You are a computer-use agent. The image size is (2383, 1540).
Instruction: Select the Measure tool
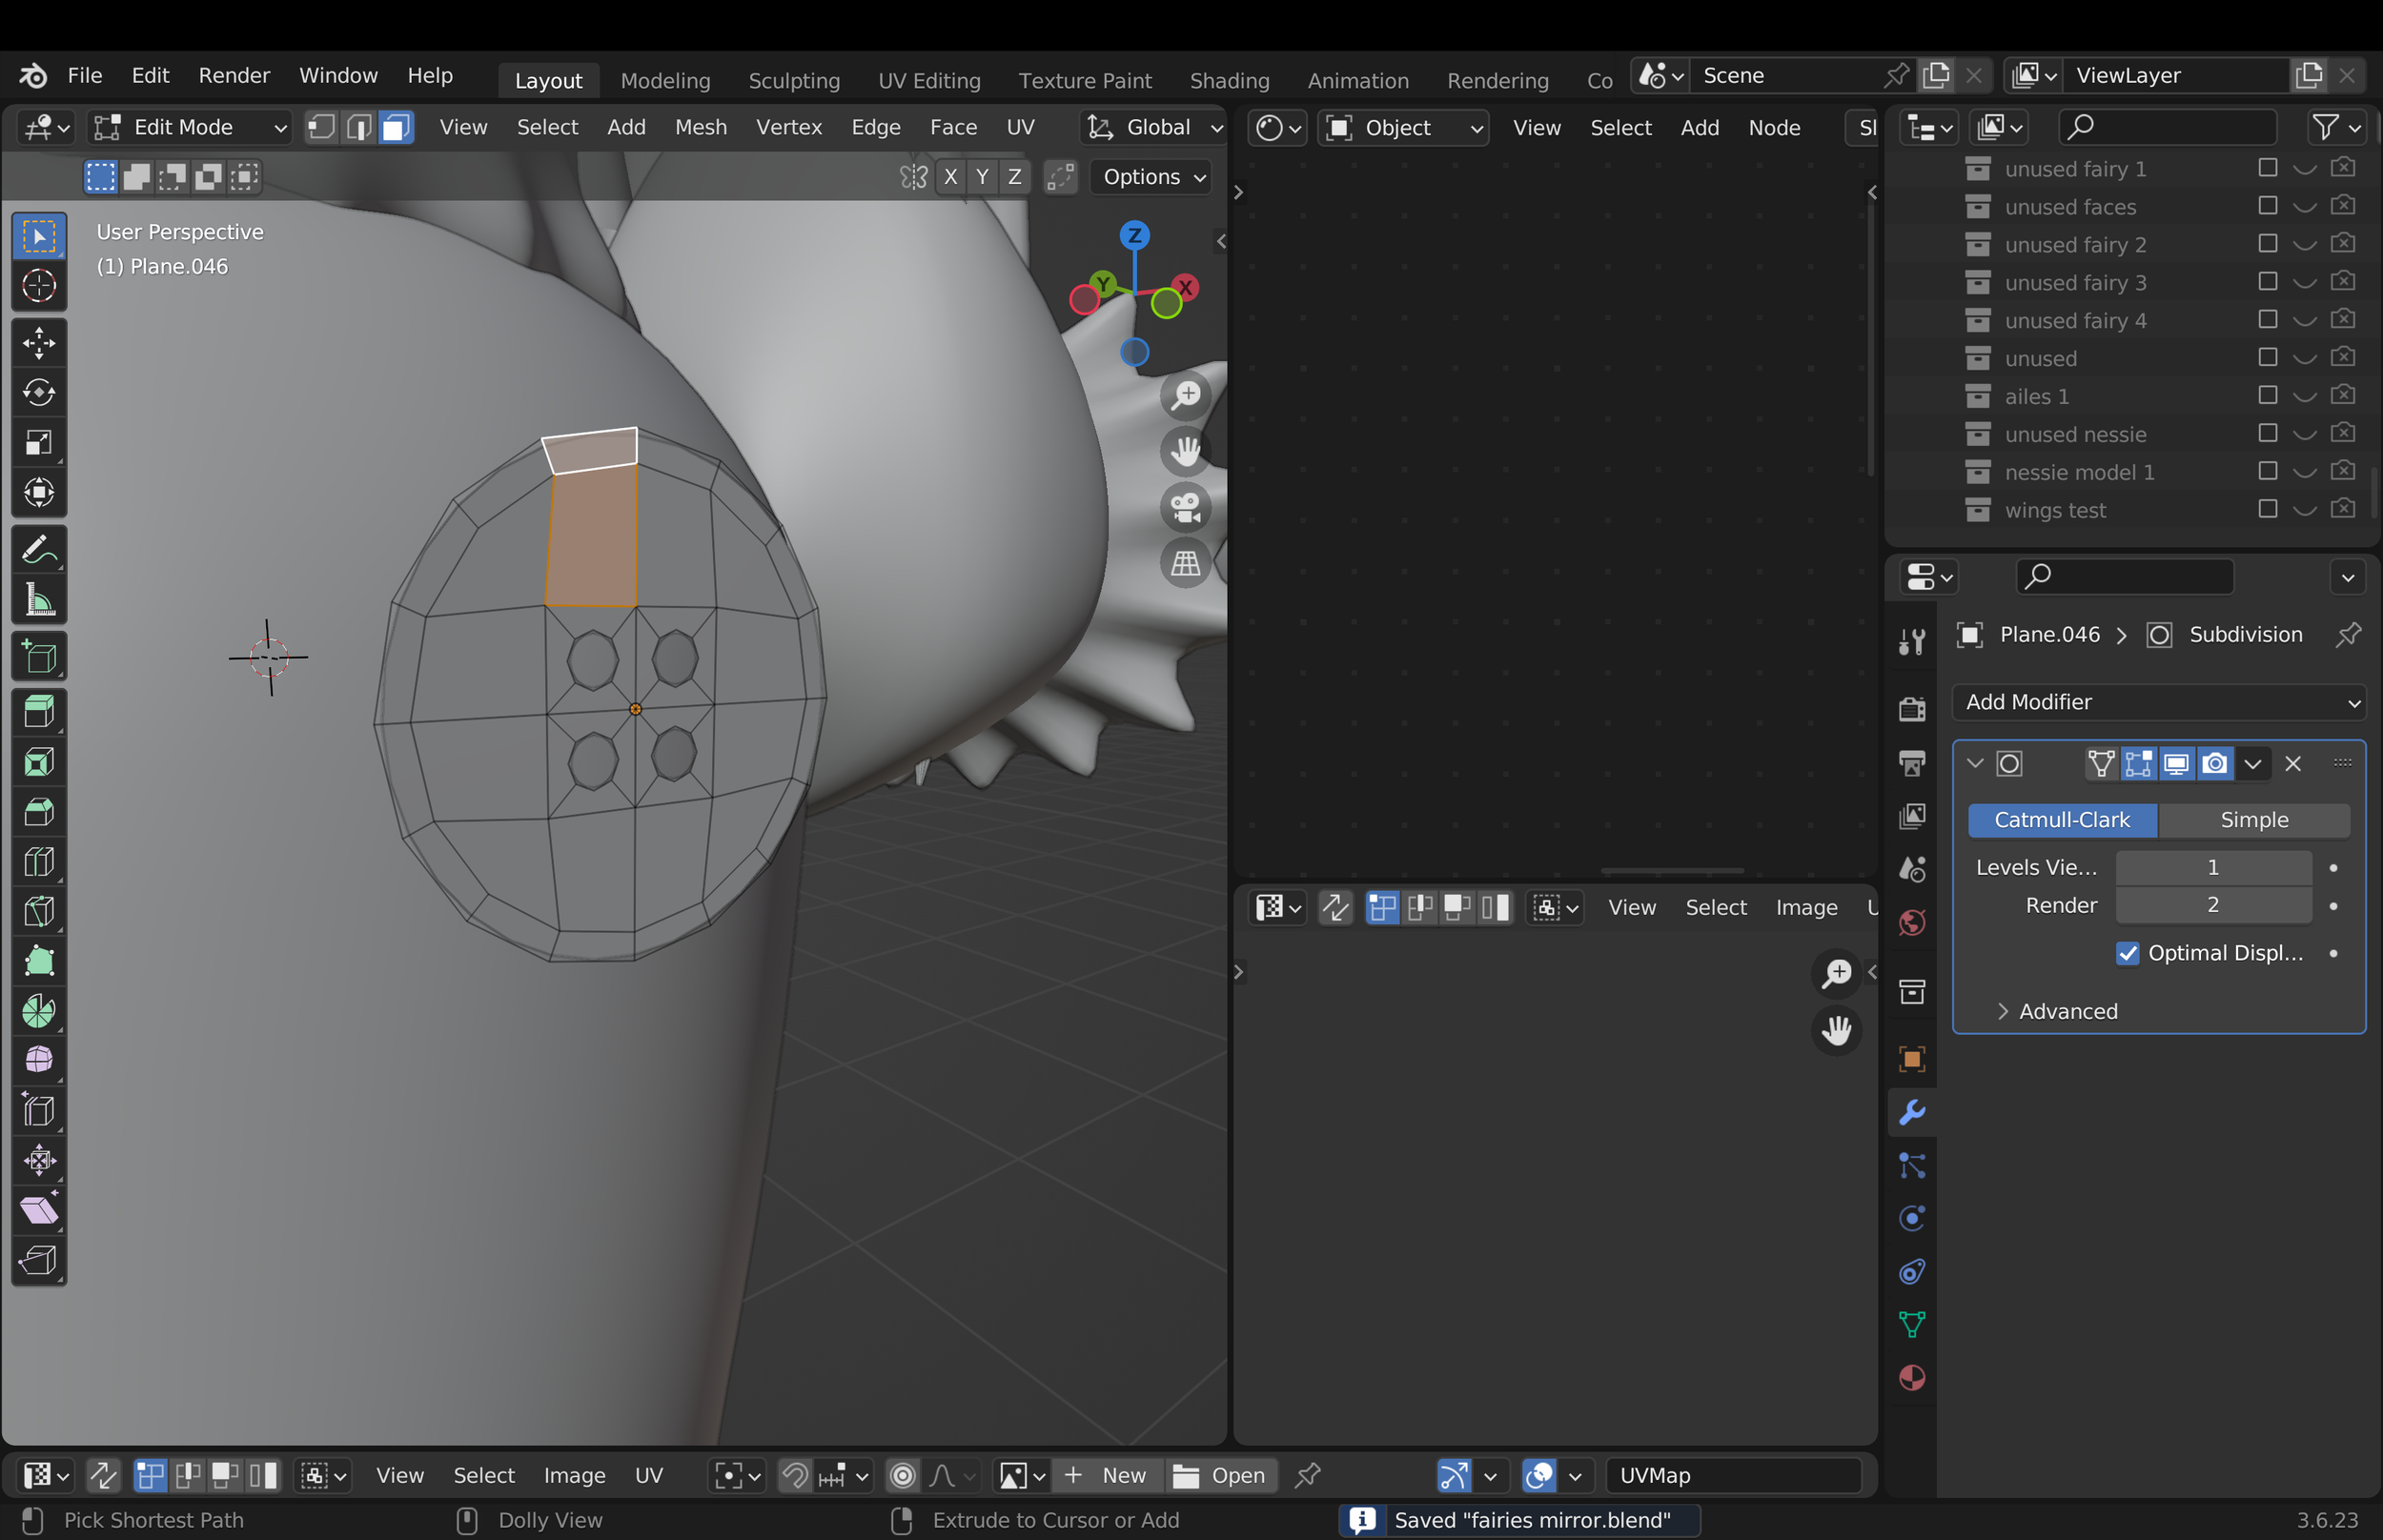point(39,600)
